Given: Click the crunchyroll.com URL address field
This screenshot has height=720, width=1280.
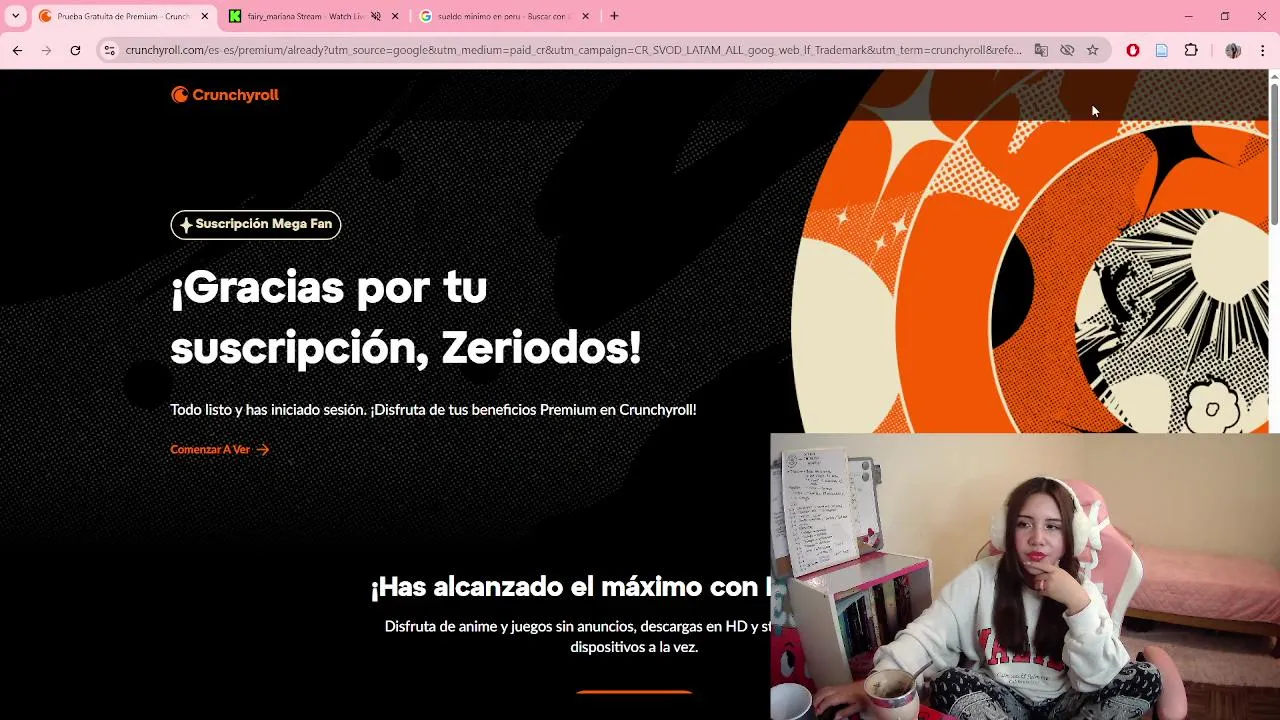Looking at the screenshot, I should click(573, 50).
